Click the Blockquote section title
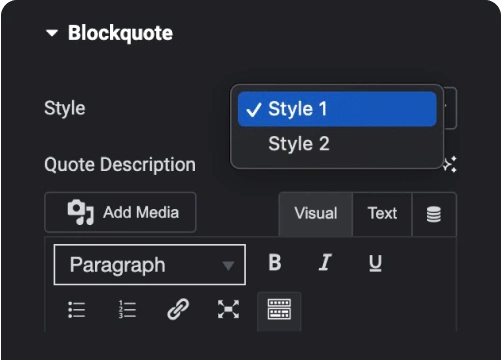 coord(120,33)
